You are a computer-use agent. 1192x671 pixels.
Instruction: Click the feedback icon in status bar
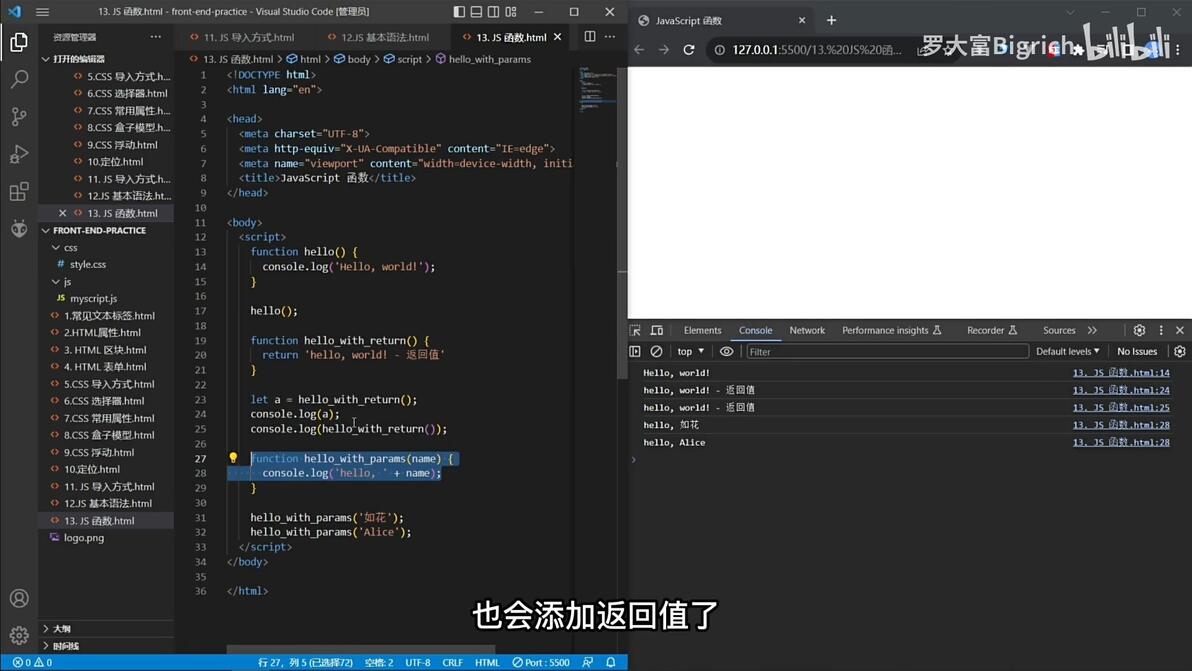pyautogui.click(x=588, y=663)
